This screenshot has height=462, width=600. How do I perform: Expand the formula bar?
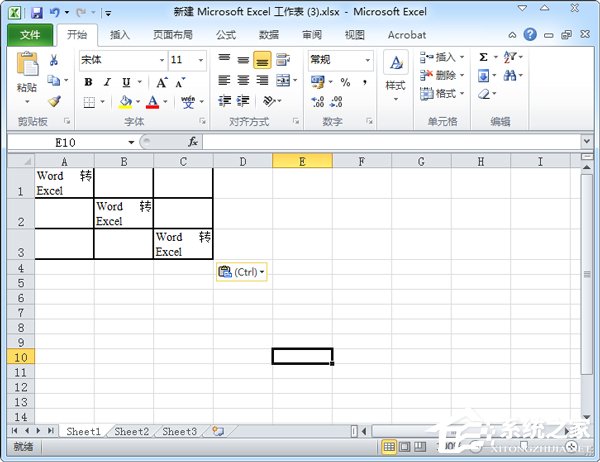pyautogui.click(x=587, y=141)
